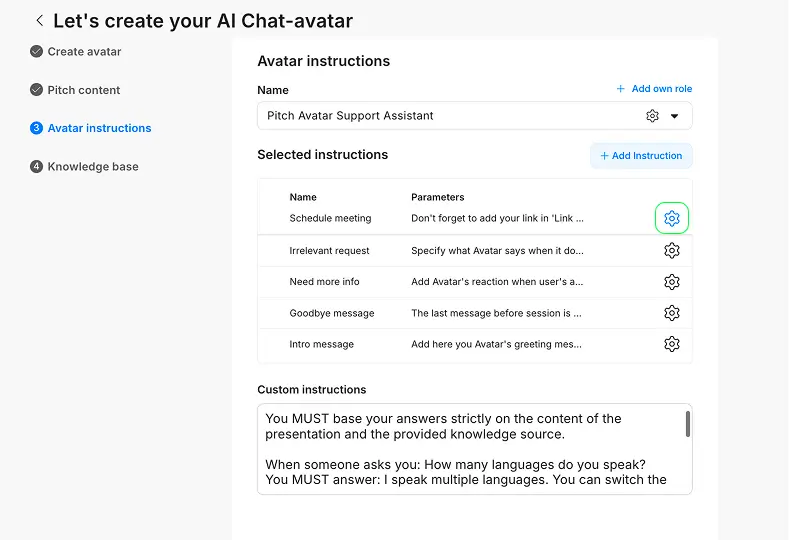
Task: Click the Custom instructions scrollbar
Action: point(687,424)
